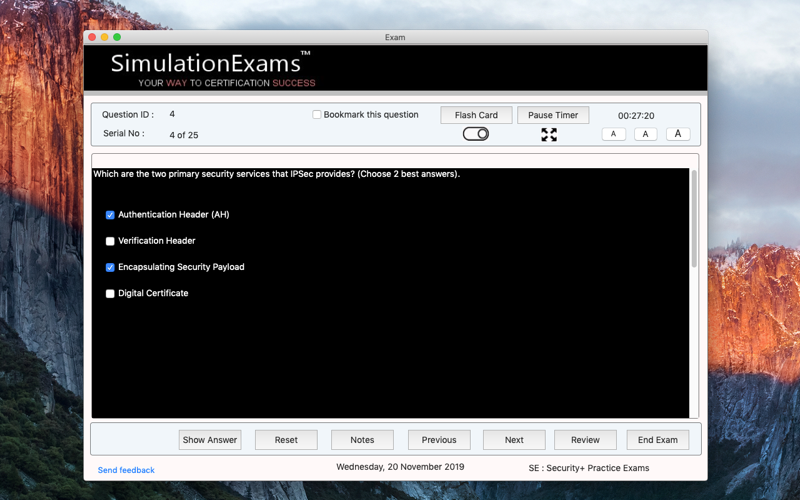Image resolution: width=800 pixels, height=500 pixels.
Task: Reveal the answer with Show Answer
Action: (210, 440)
